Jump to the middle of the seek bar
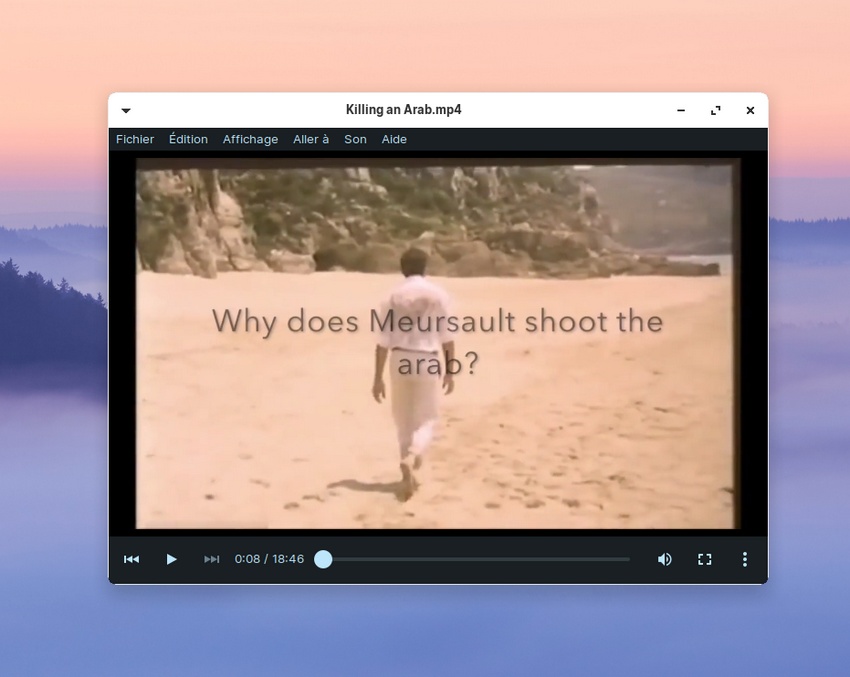The width and height of the screenshot is (850, 677). (476, 559)
